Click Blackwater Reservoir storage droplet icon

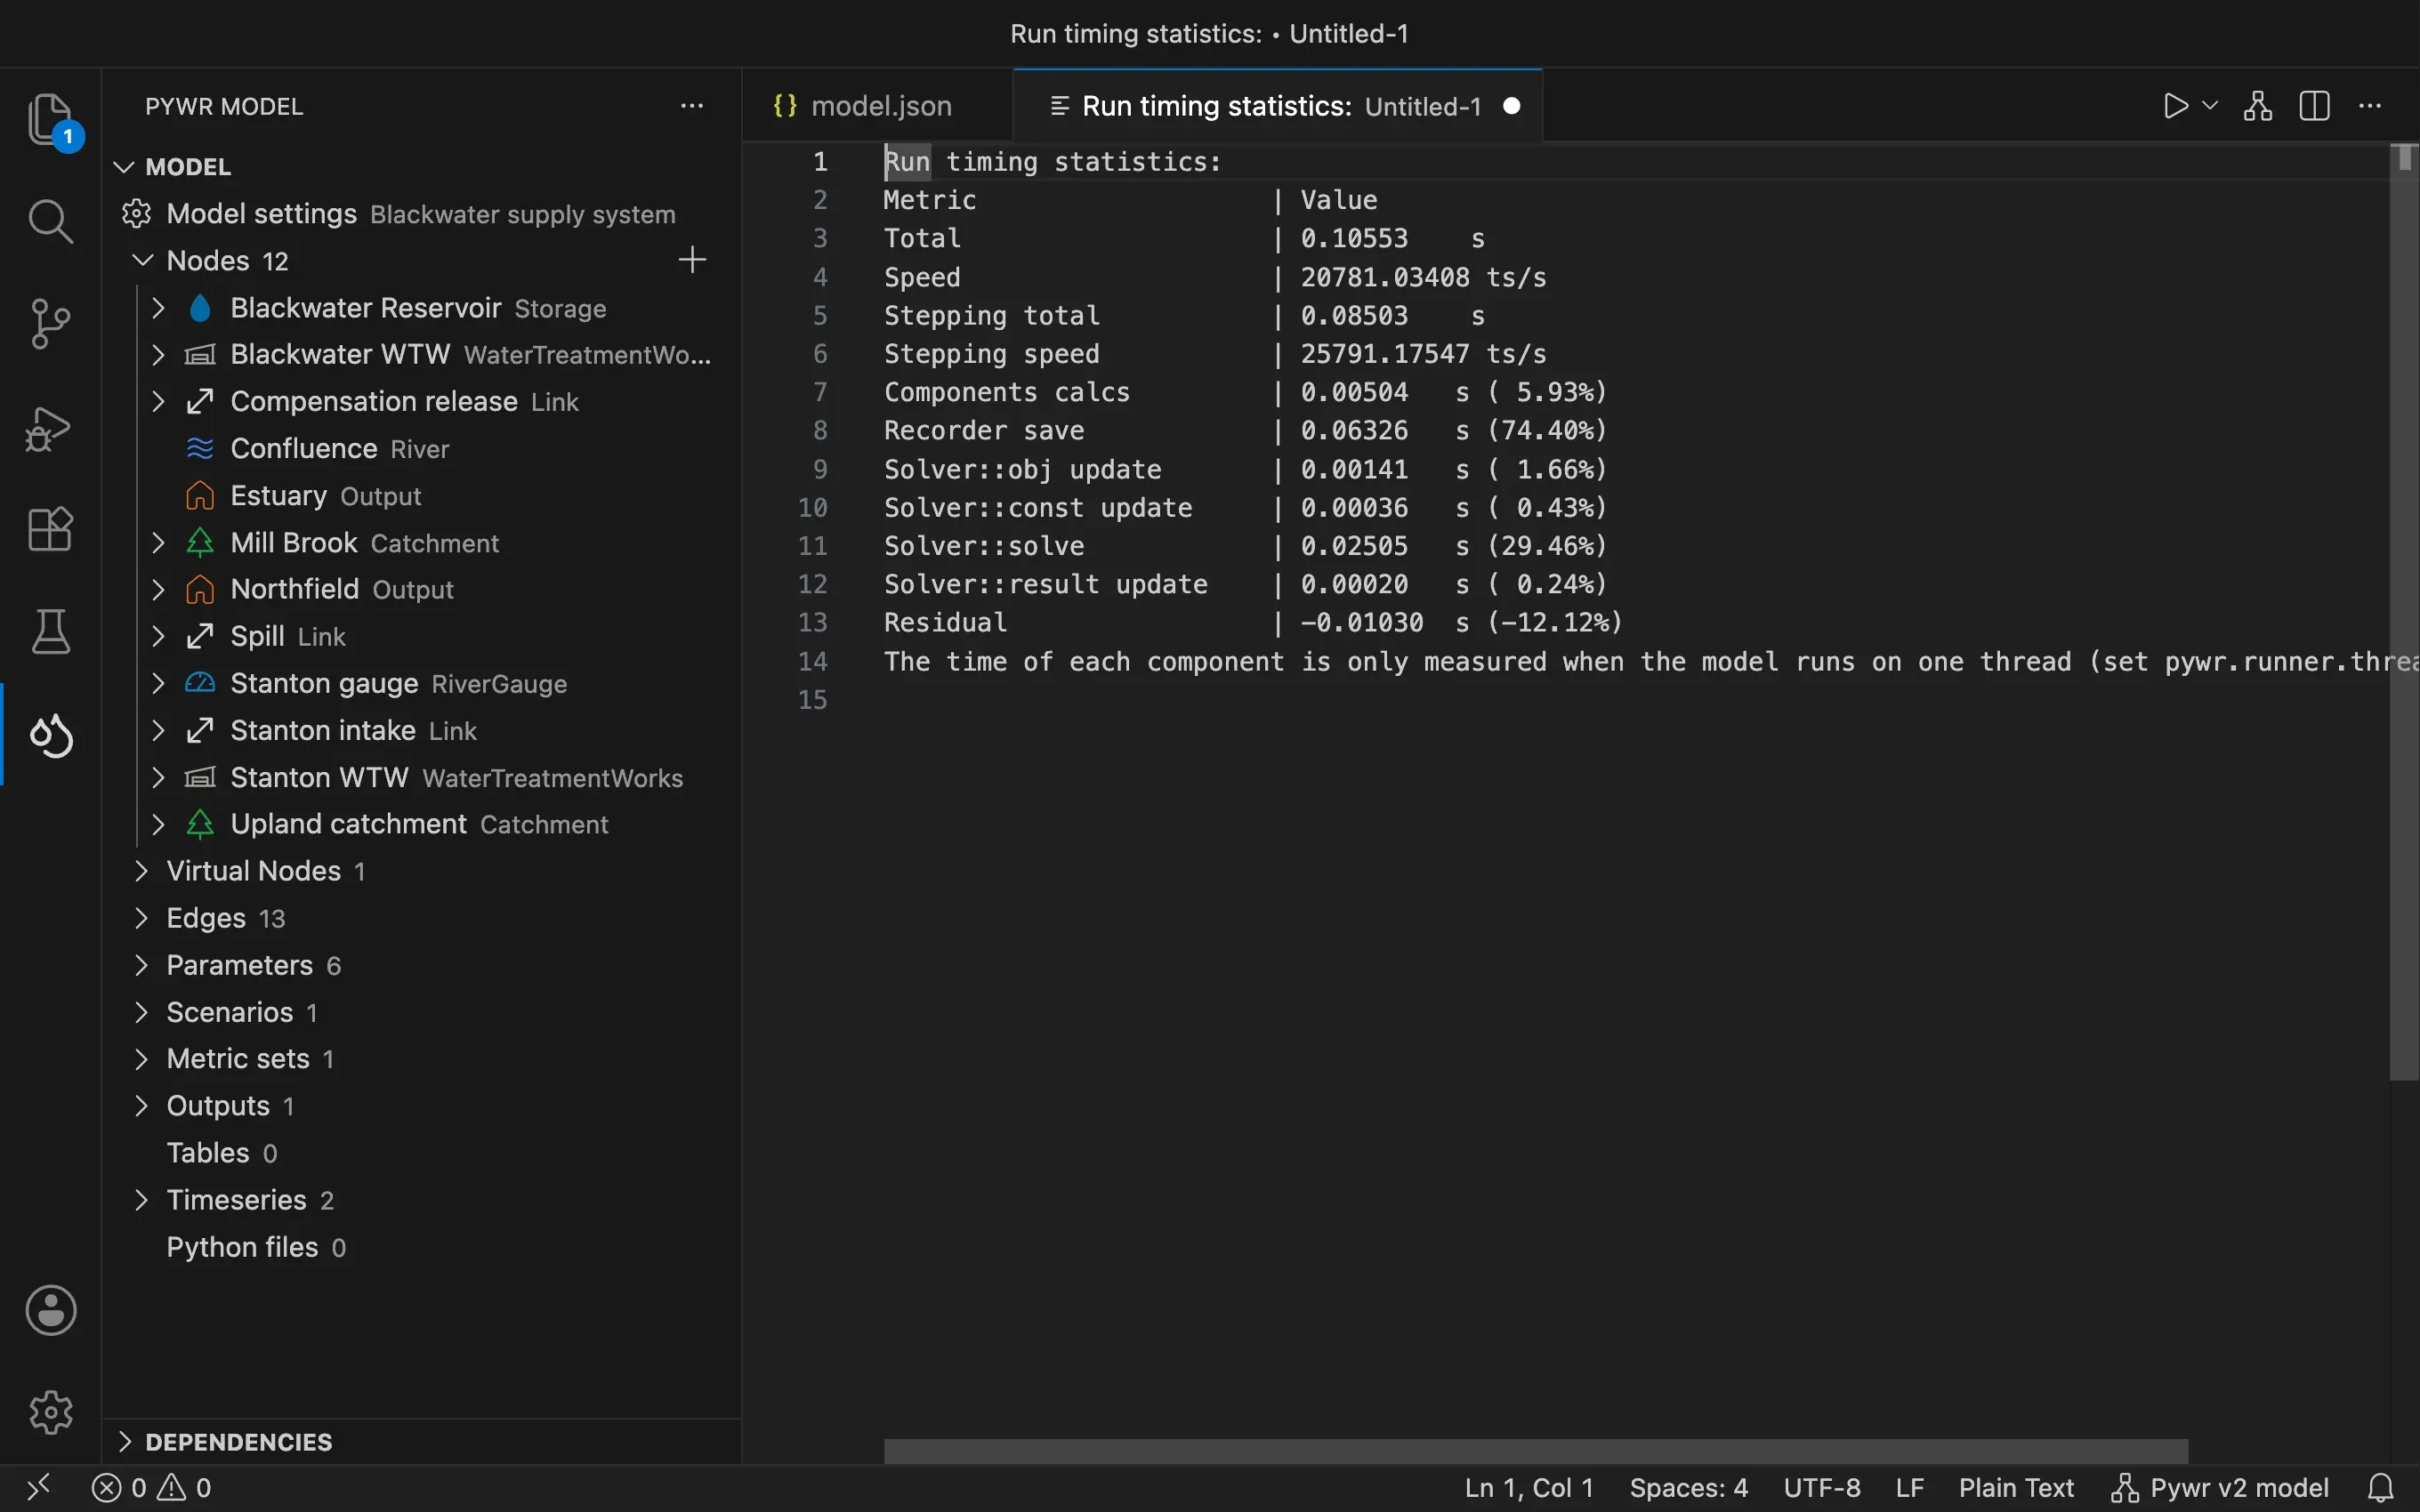[200, 308]
